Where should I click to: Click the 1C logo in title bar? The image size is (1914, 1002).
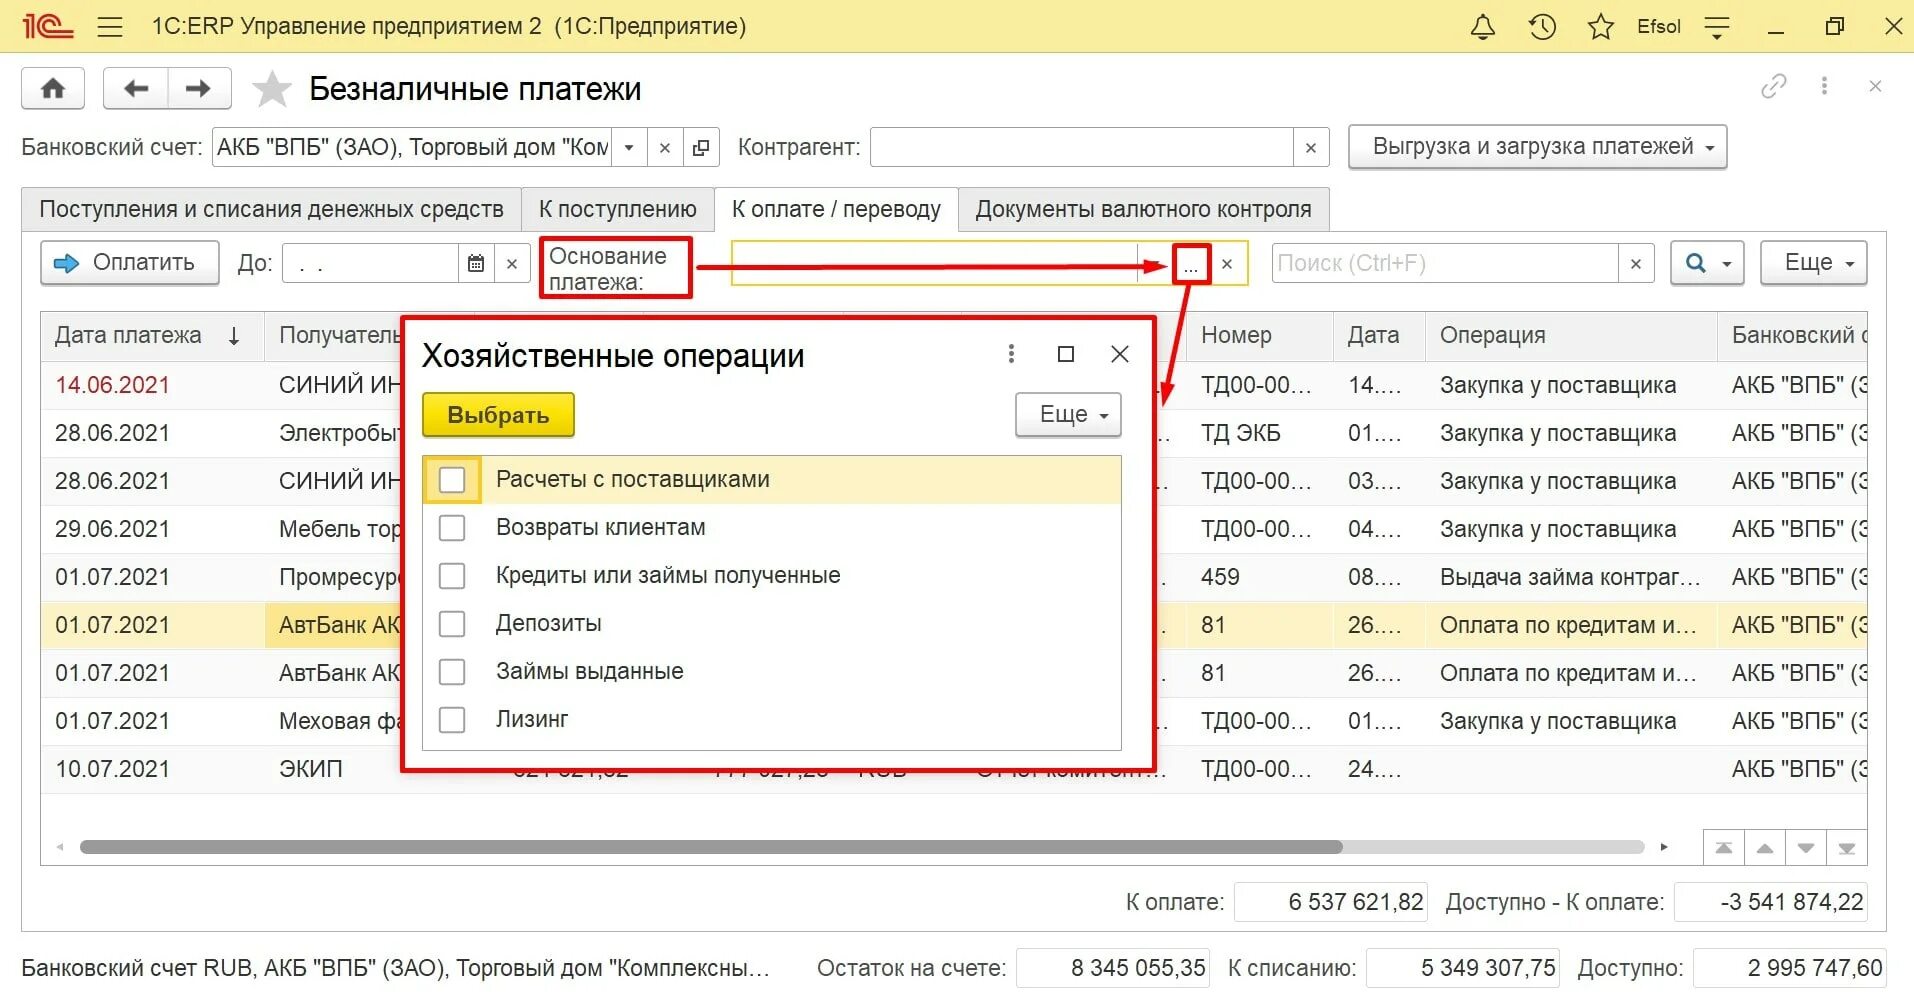click(48, 27)
